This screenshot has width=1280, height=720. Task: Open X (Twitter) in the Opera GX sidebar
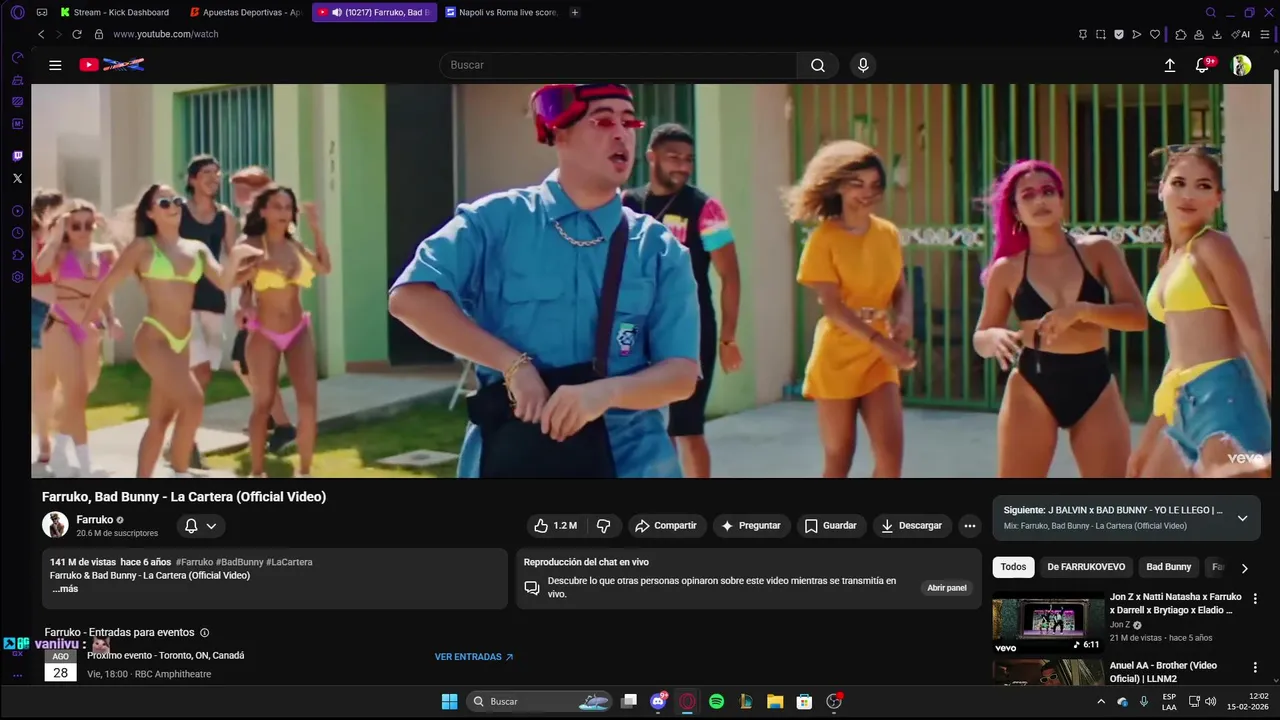pos(17,178)
